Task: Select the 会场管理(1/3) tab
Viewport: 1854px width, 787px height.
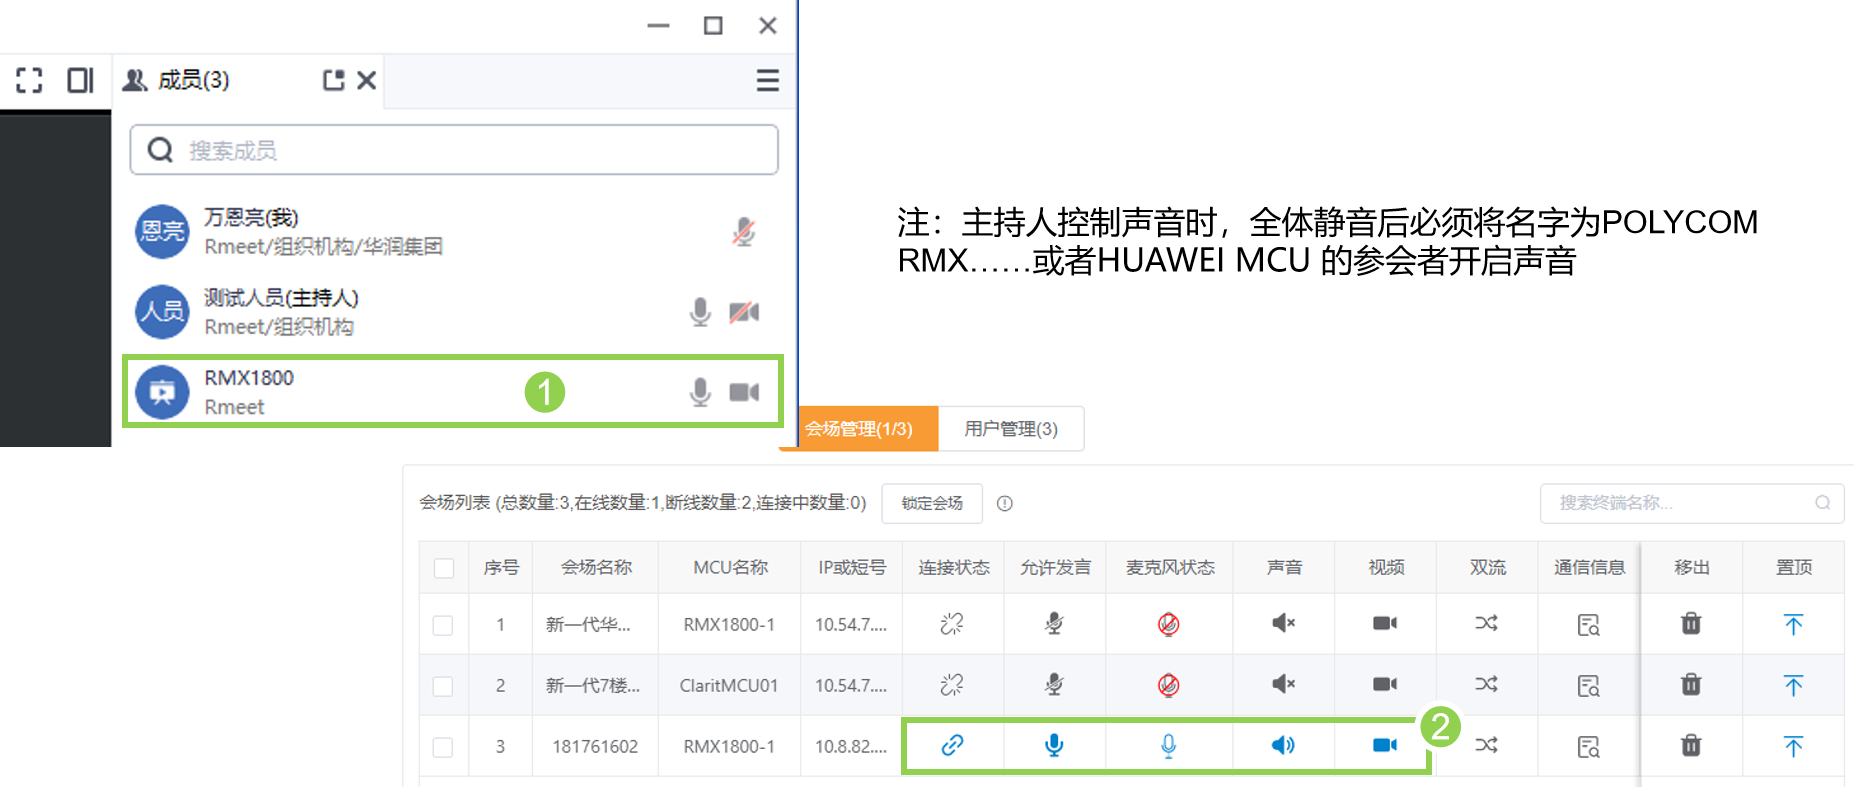Action: pyautogui.click(x=859, y=429)
